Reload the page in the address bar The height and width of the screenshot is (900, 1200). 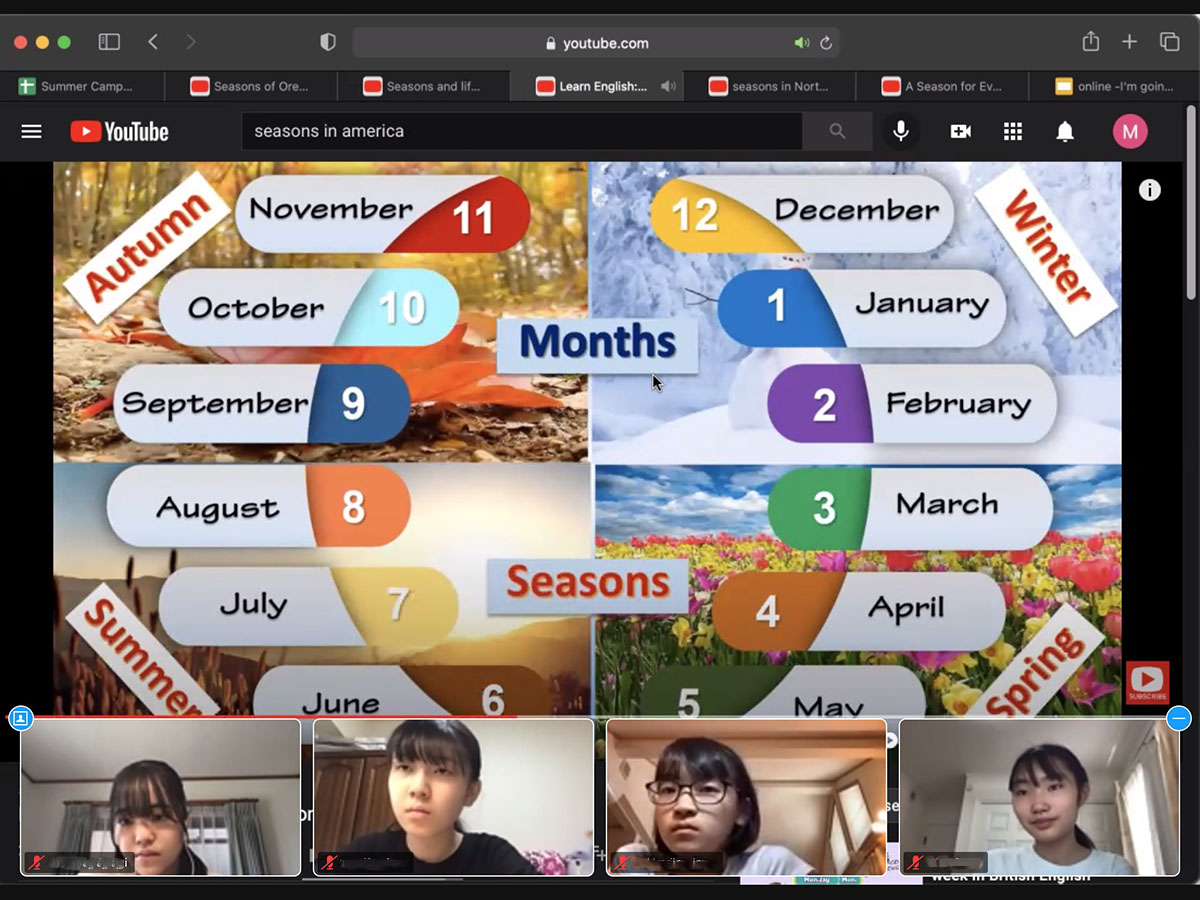coord(826,43)
